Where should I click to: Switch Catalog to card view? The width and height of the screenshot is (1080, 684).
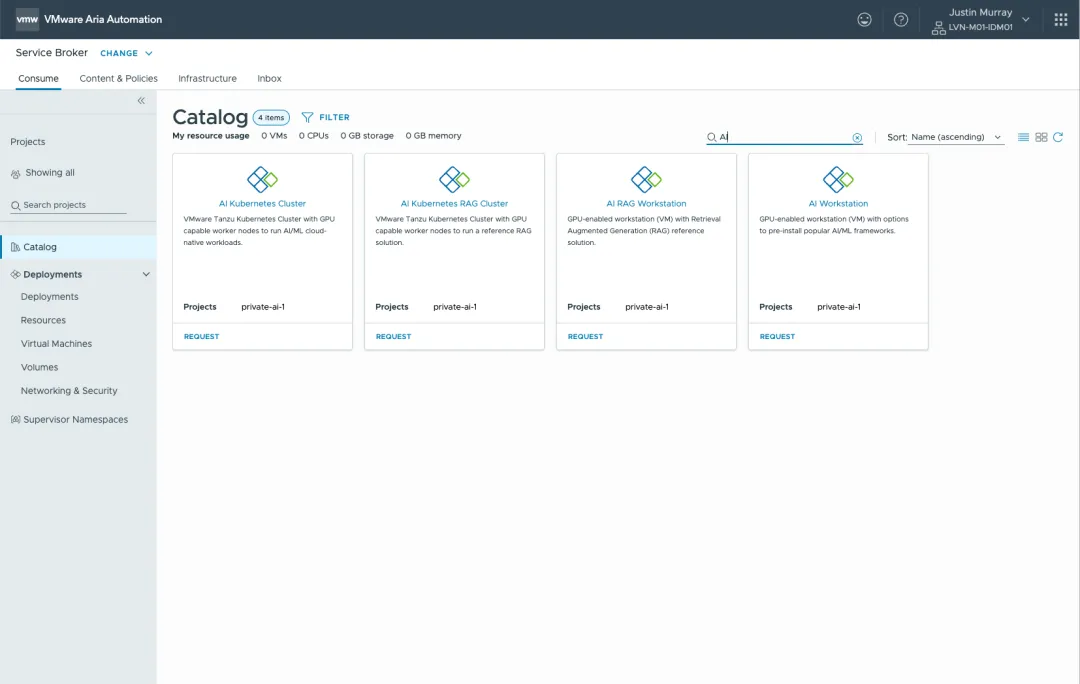tap(1040, 138)
